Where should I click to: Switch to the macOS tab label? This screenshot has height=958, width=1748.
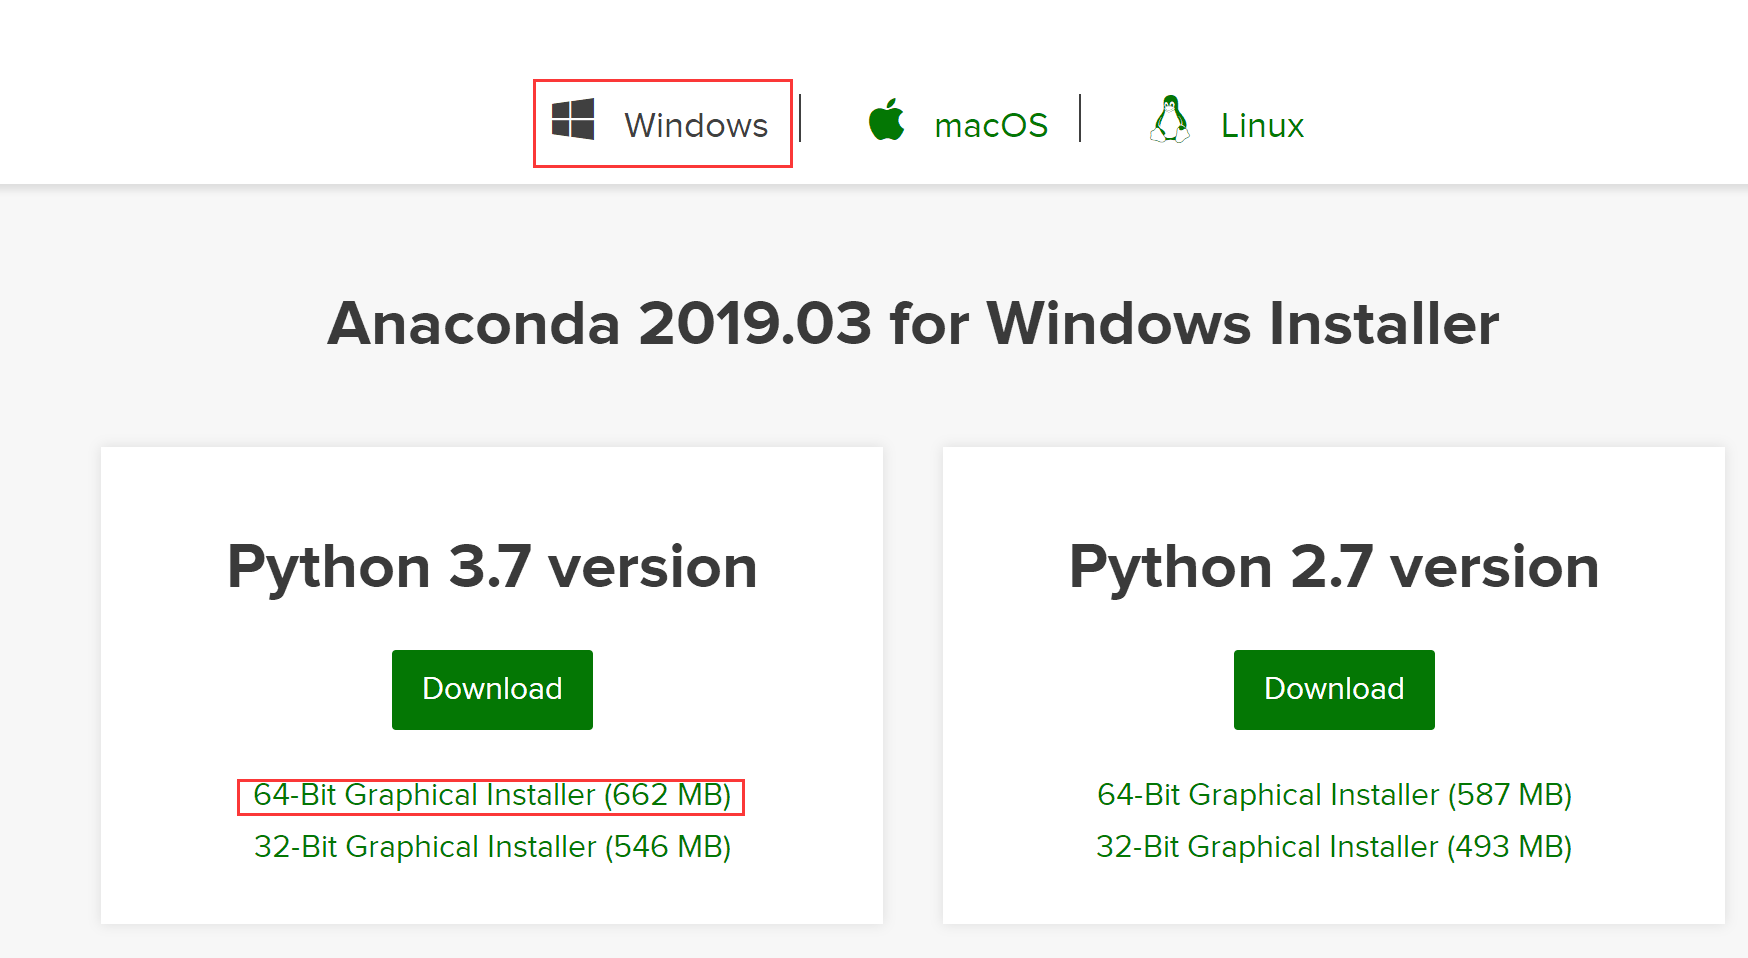pos(991,125)
